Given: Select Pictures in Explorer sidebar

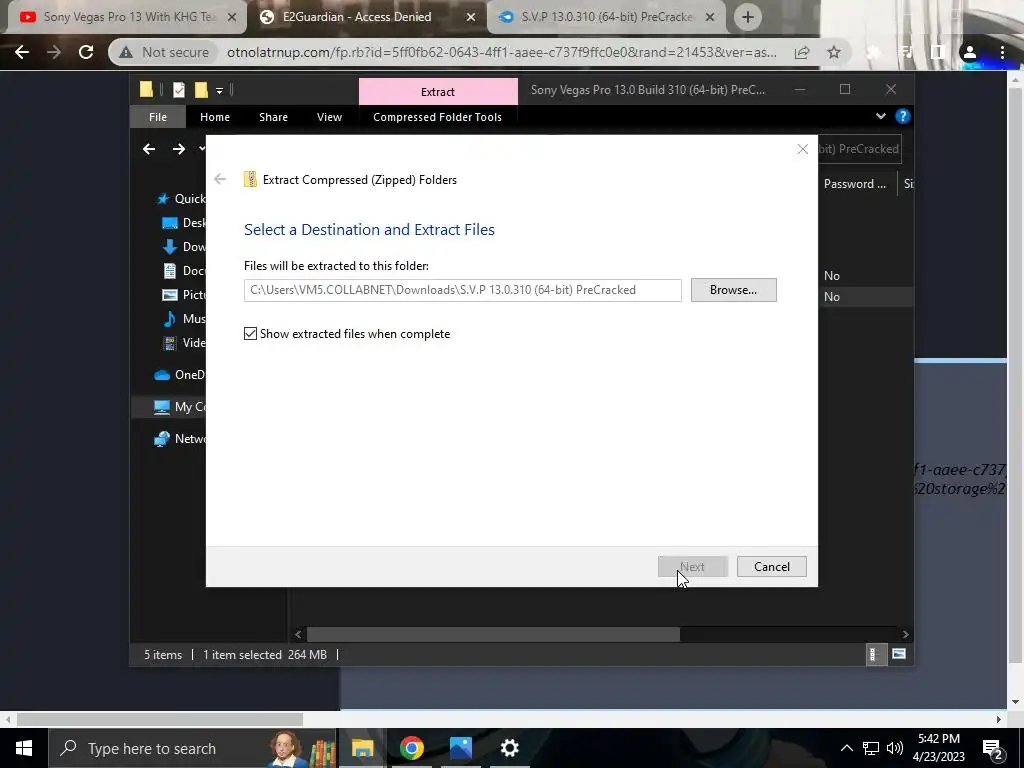Looking at the screenshot, I should coord(184,295).
